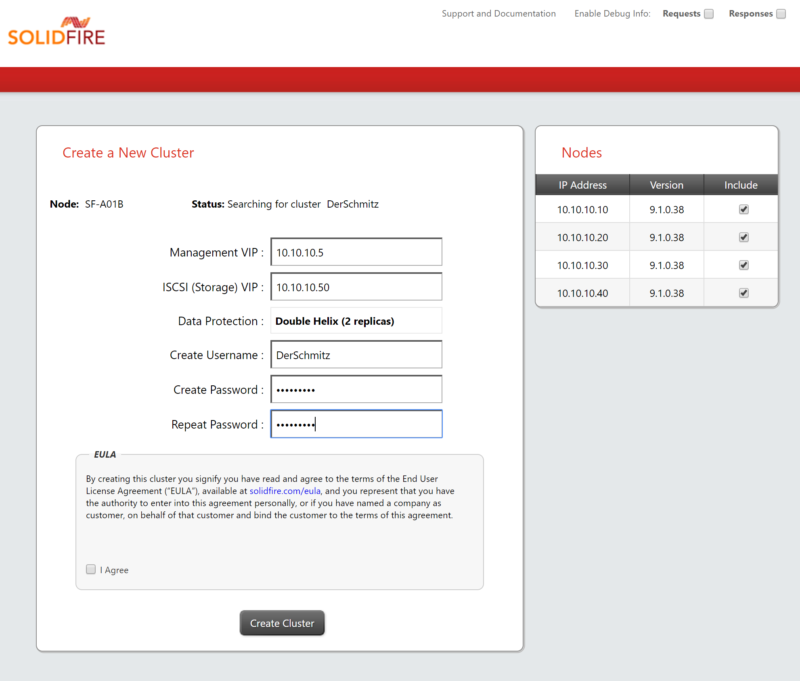Enable the Requests debug checkbox
The height and width of the screenshot is (681, 800).
tap(709, 13)
